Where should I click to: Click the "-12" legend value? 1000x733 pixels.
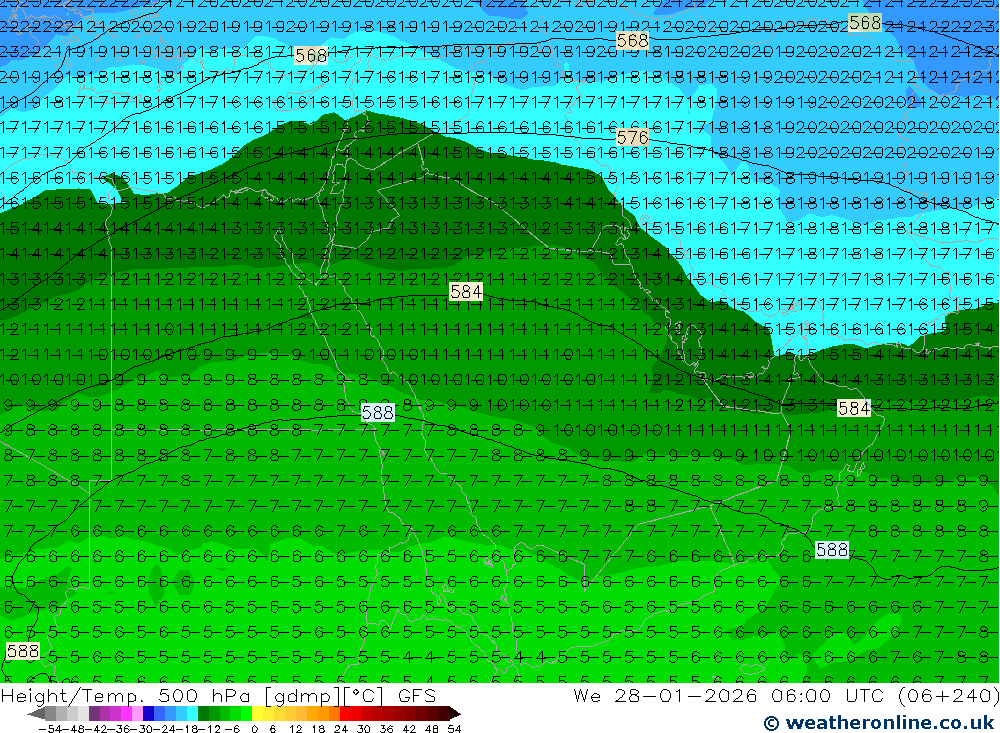coord(210,729)
